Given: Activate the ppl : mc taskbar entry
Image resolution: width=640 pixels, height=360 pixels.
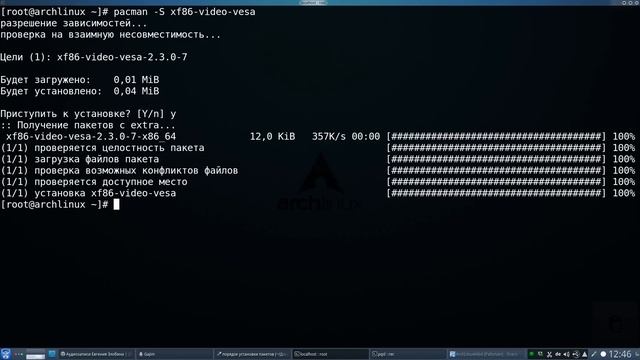Looking at the screenshot, I should [408, 354].
